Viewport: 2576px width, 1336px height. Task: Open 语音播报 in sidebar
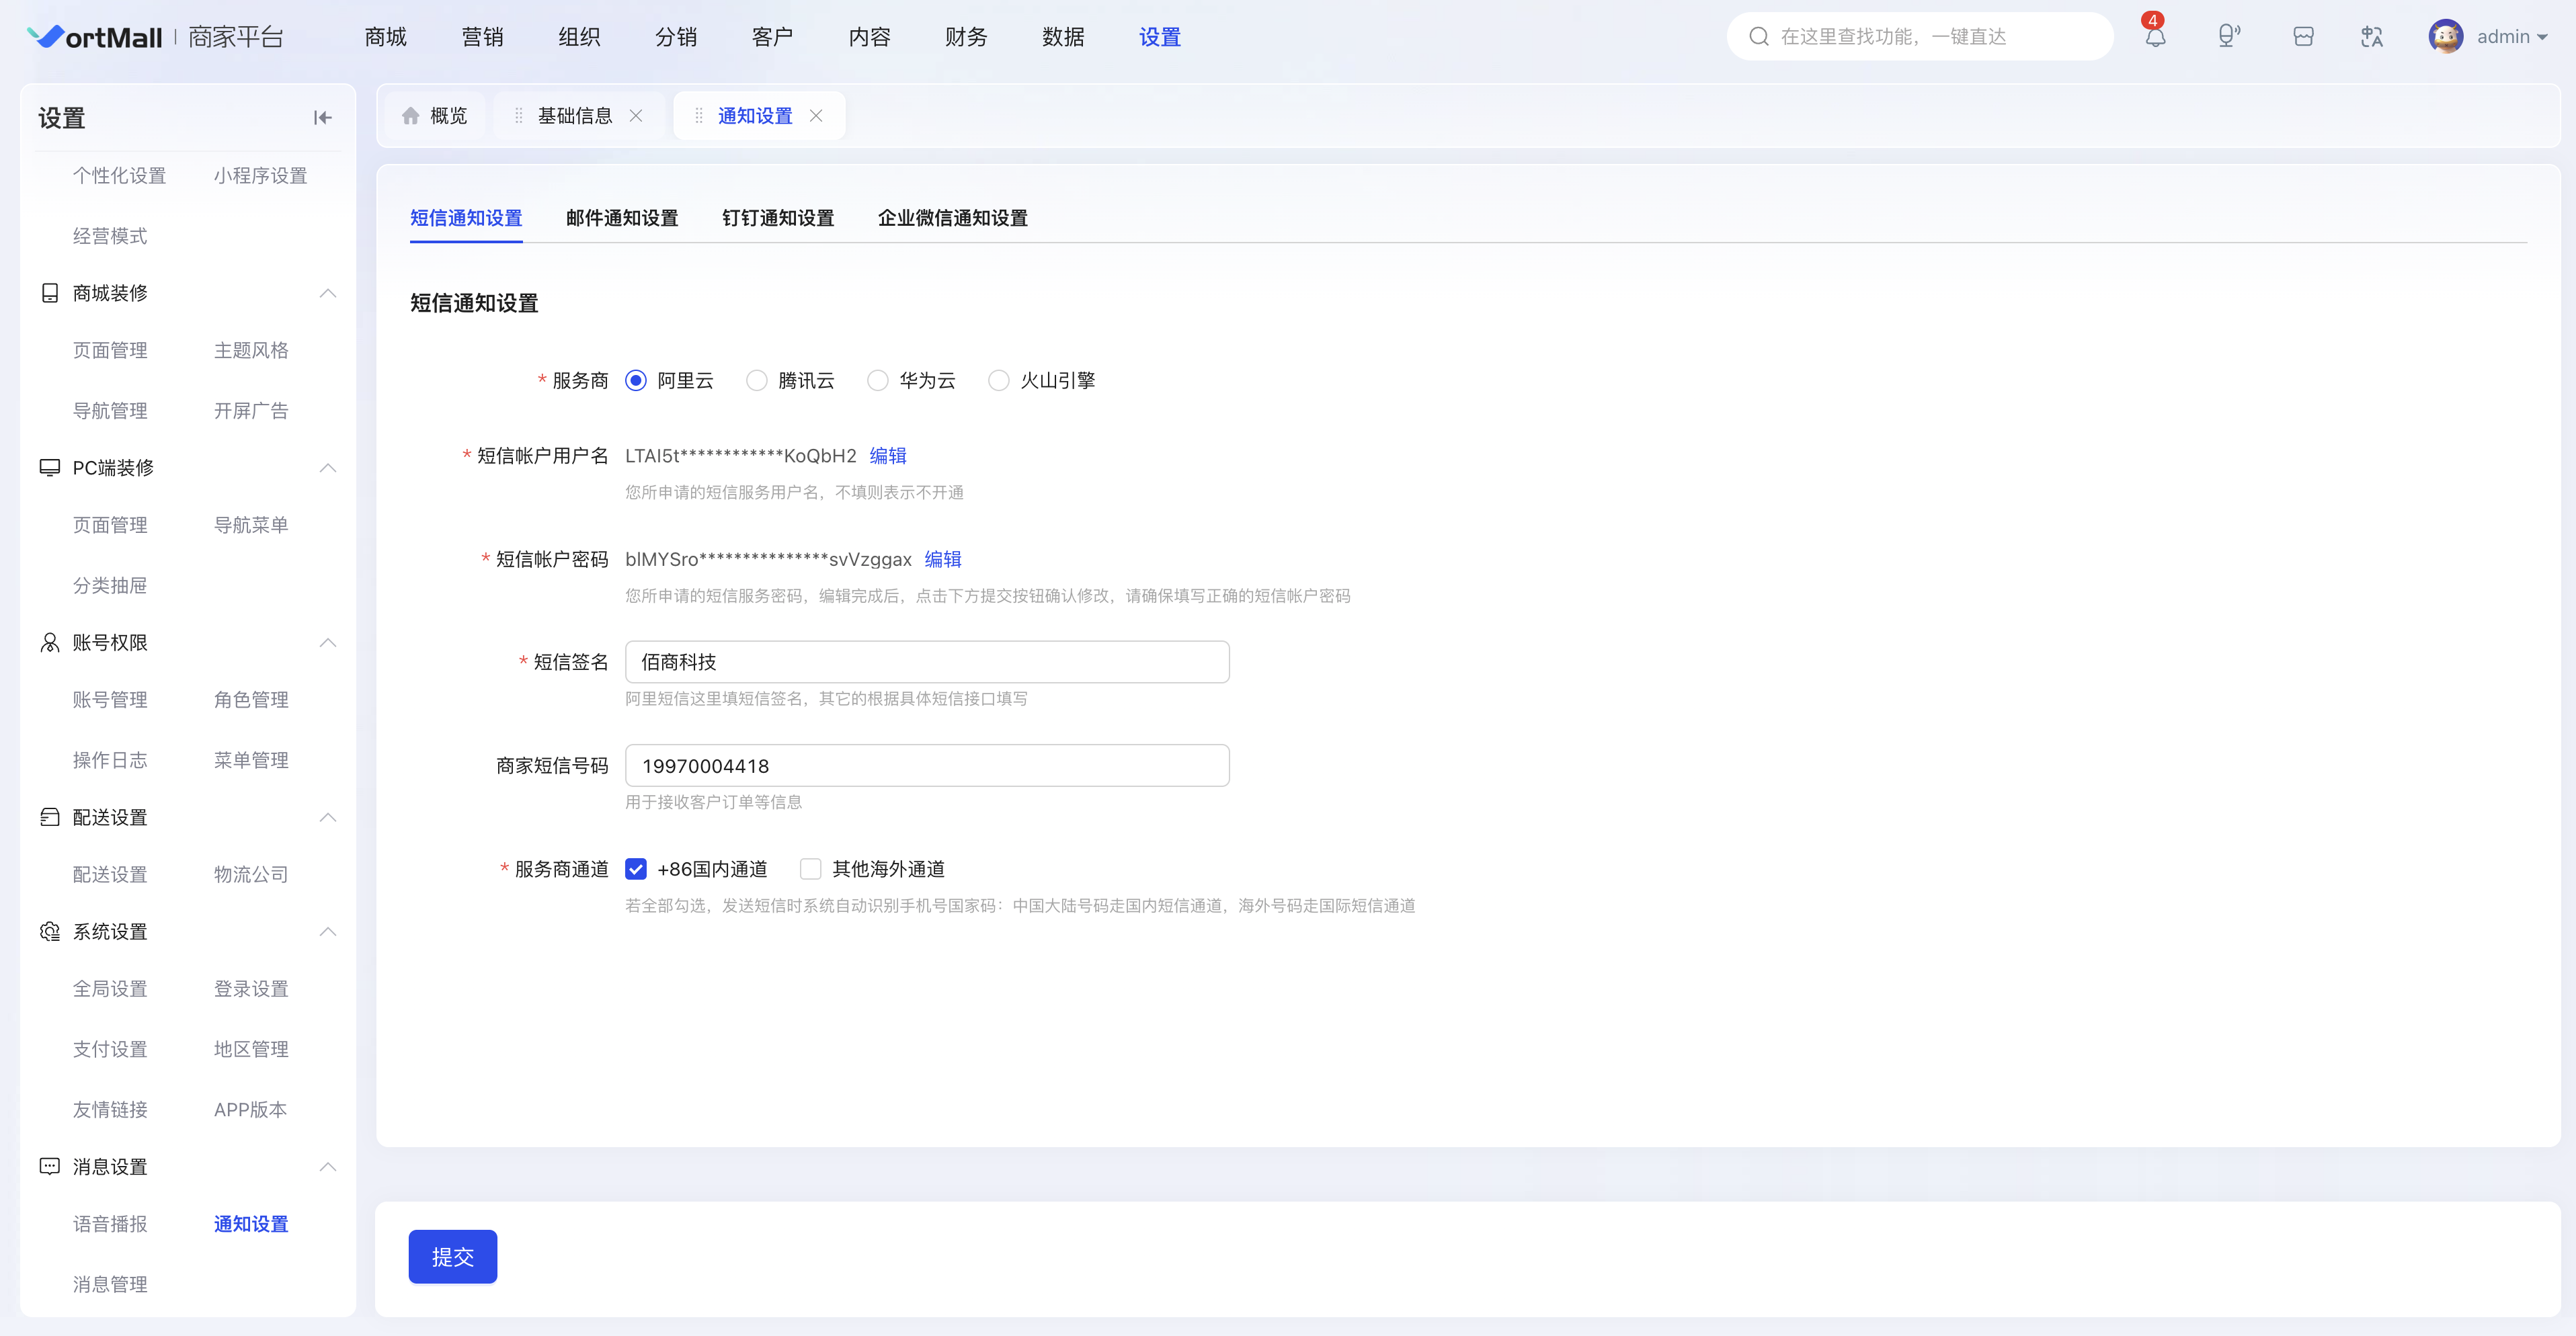click(110, 1224)
